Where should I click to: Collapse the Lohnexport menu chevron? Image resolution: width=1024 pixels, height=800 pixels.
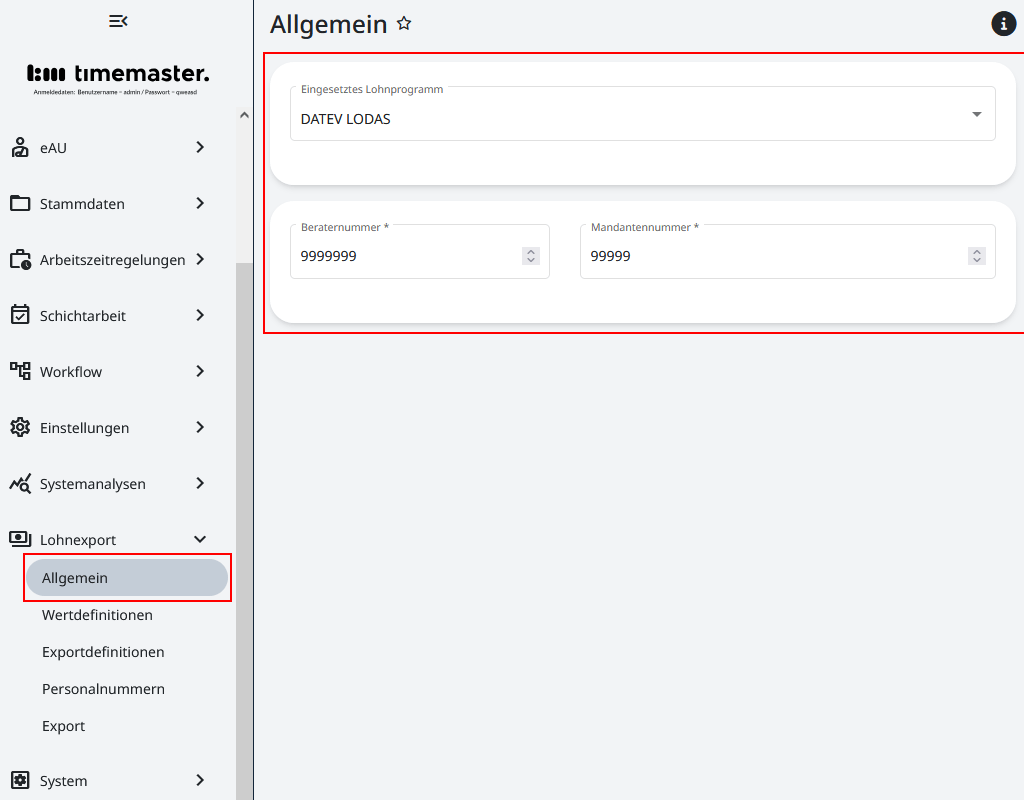coord(199,539)
